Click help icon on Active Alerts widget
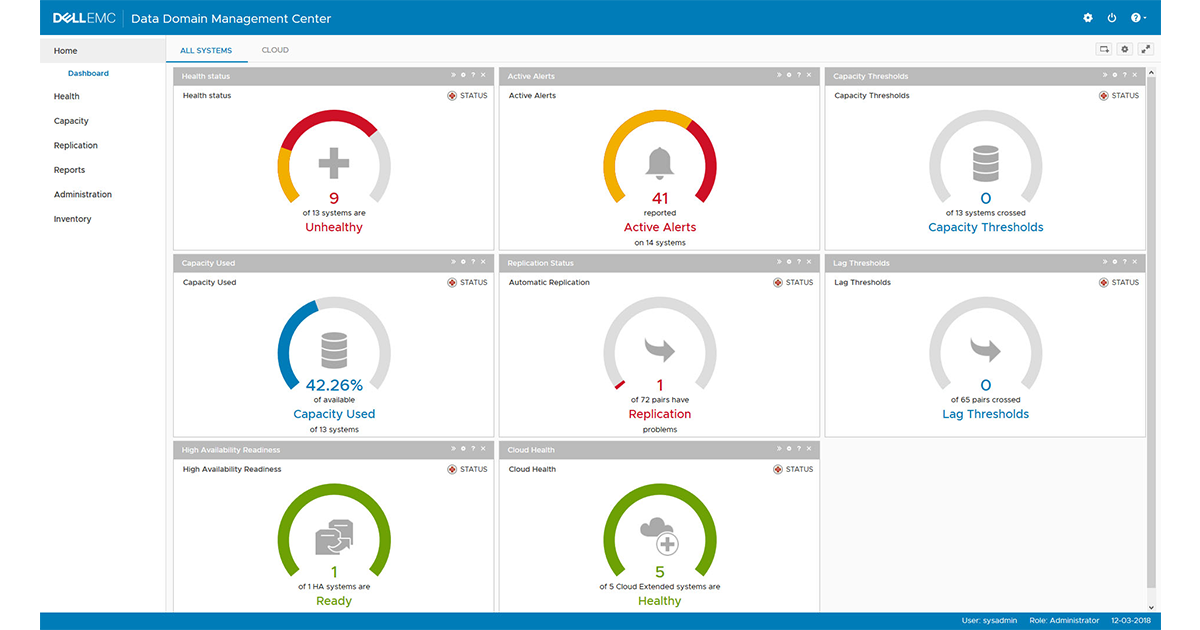Viewport: 1200px width, 630px height. click(799, 75)
